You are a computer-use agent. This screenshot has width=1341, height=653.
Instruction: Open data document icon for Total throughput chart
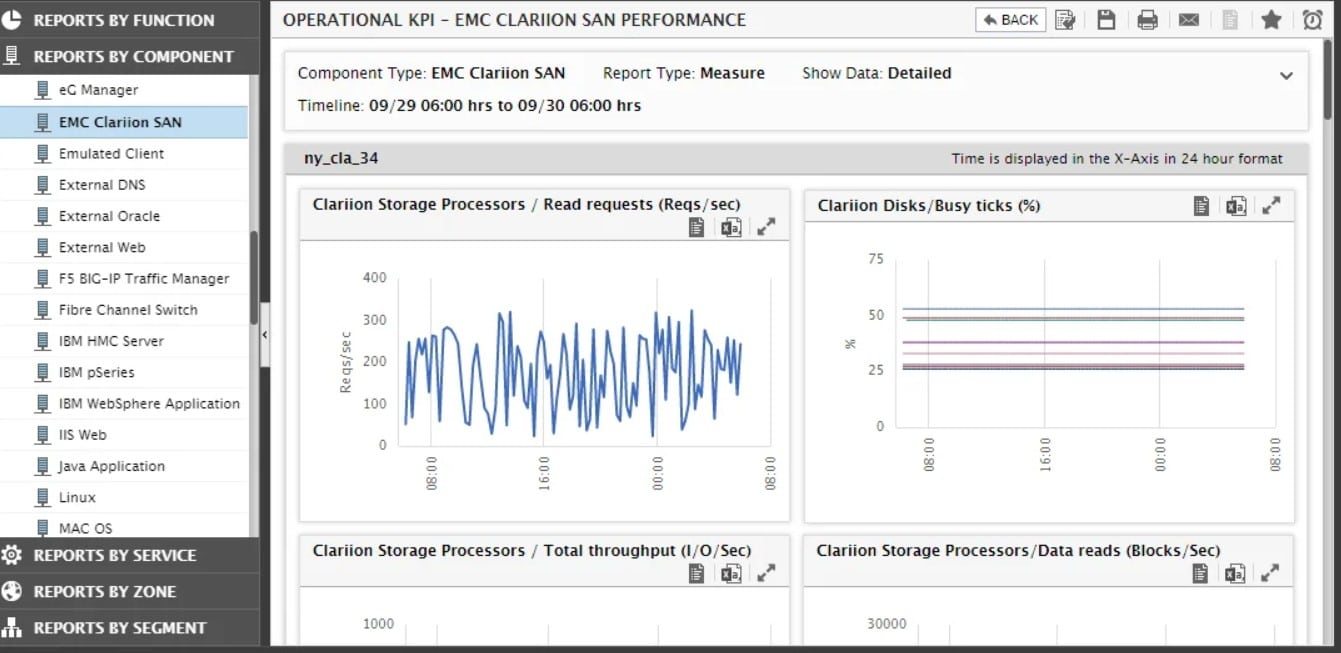coord(697,573)
